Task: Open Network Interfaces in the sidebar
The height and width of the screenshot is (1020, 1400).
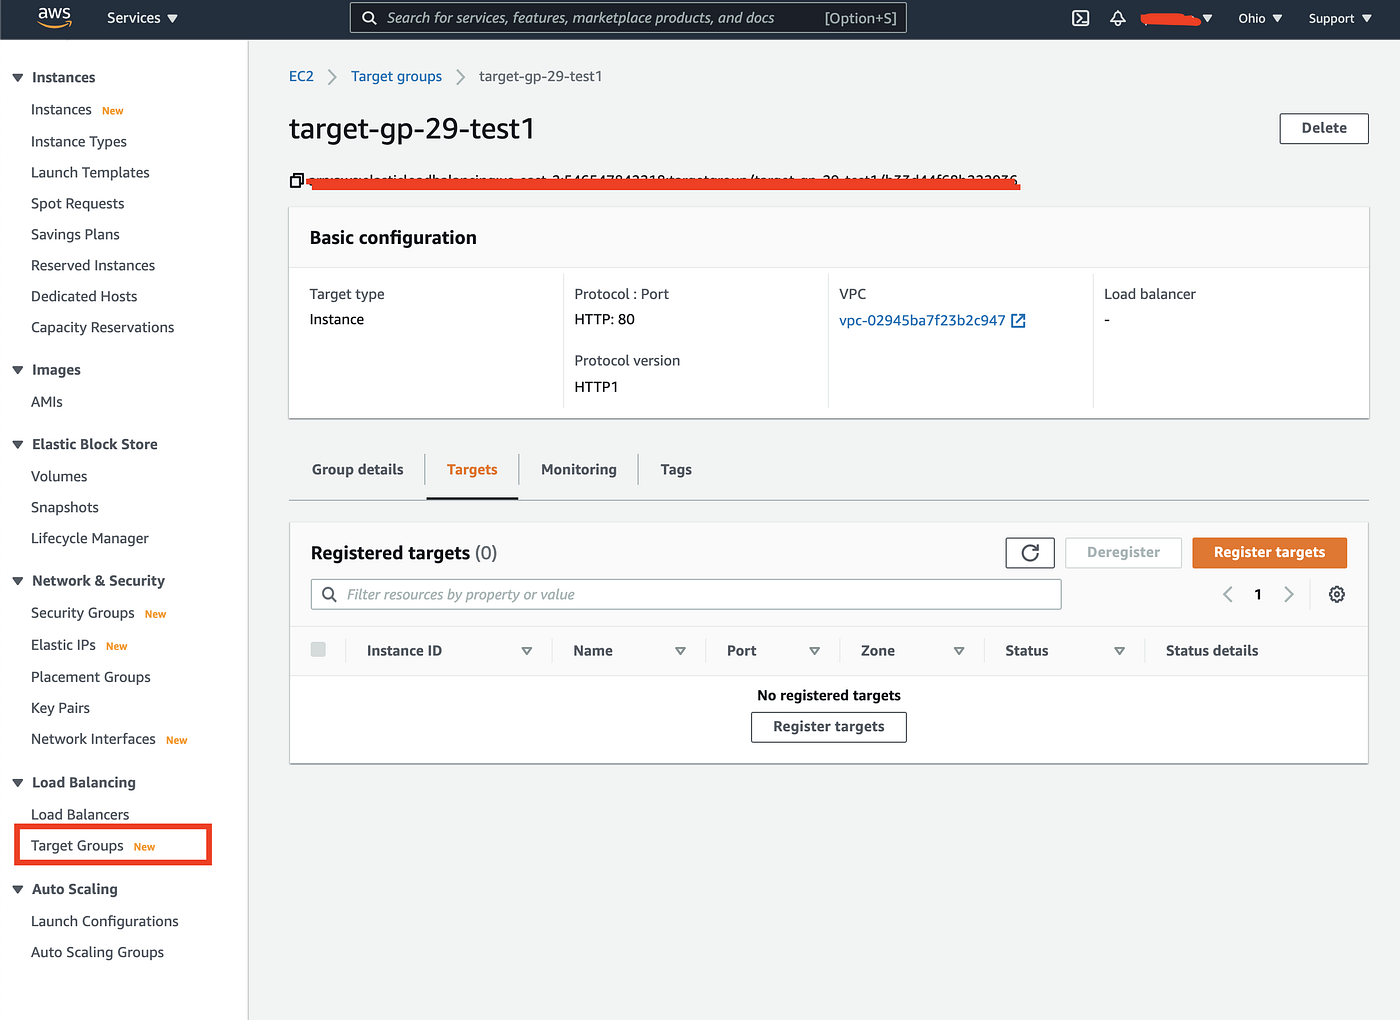Action: [93, 739]
